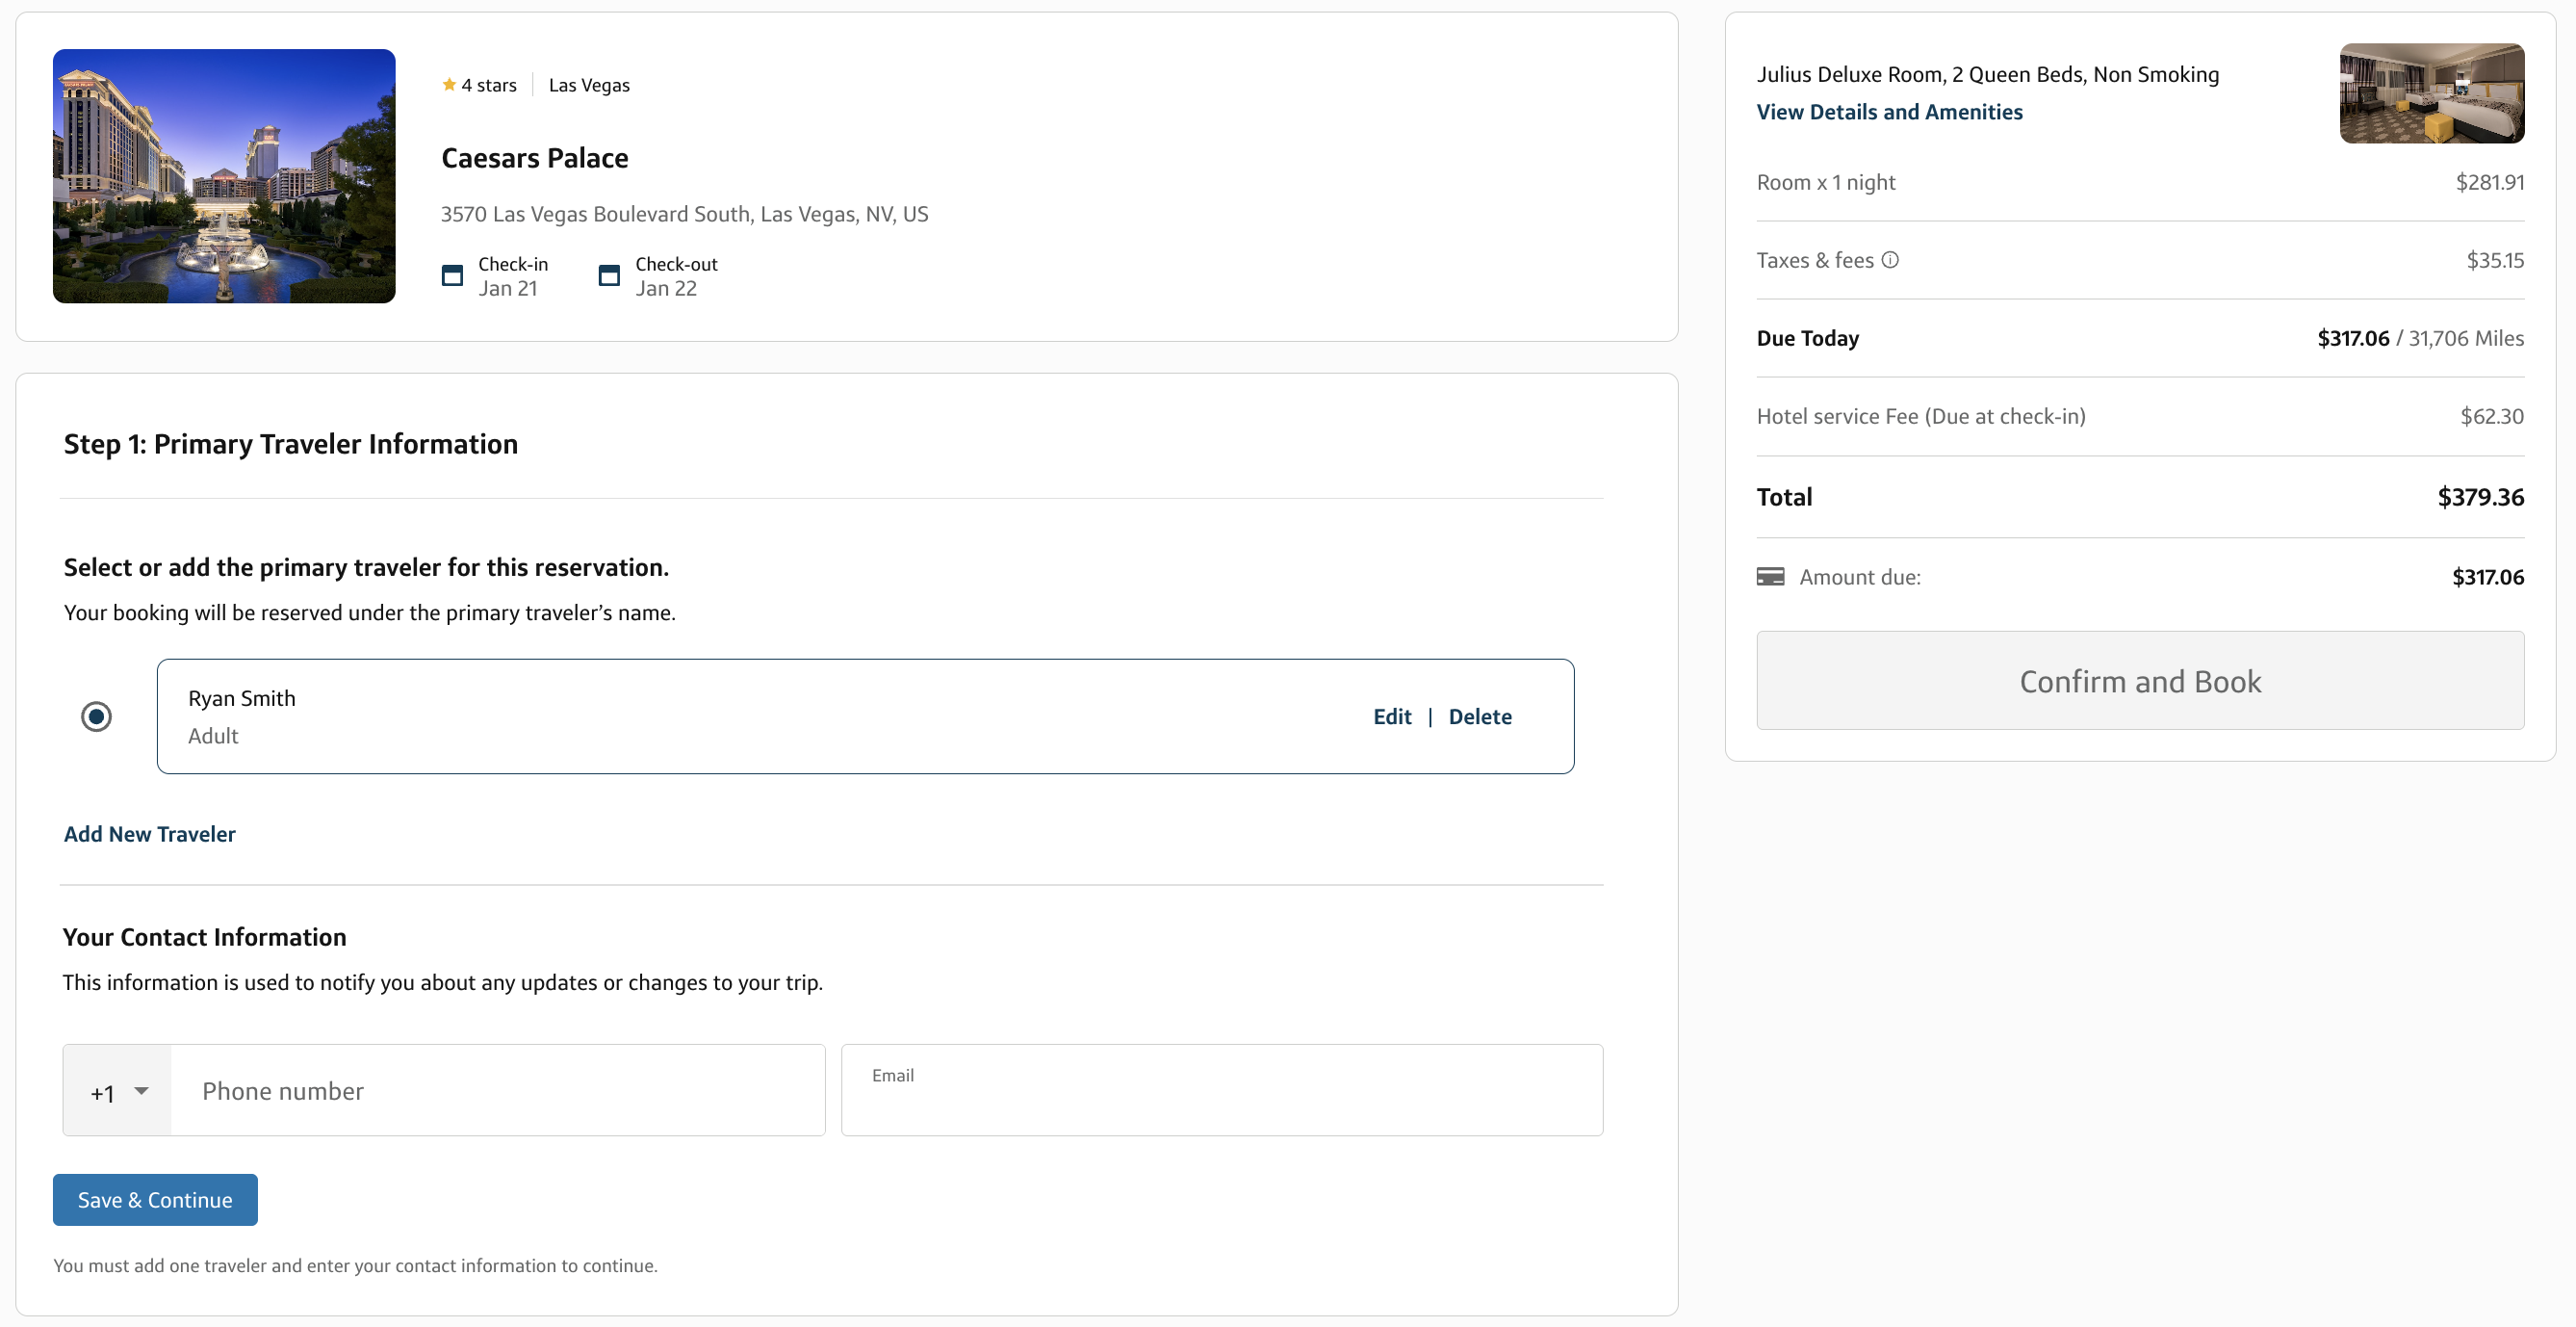Click the Check-out calendar icon
This screenshot has height=1327, width=2576.
coord(609,276)
